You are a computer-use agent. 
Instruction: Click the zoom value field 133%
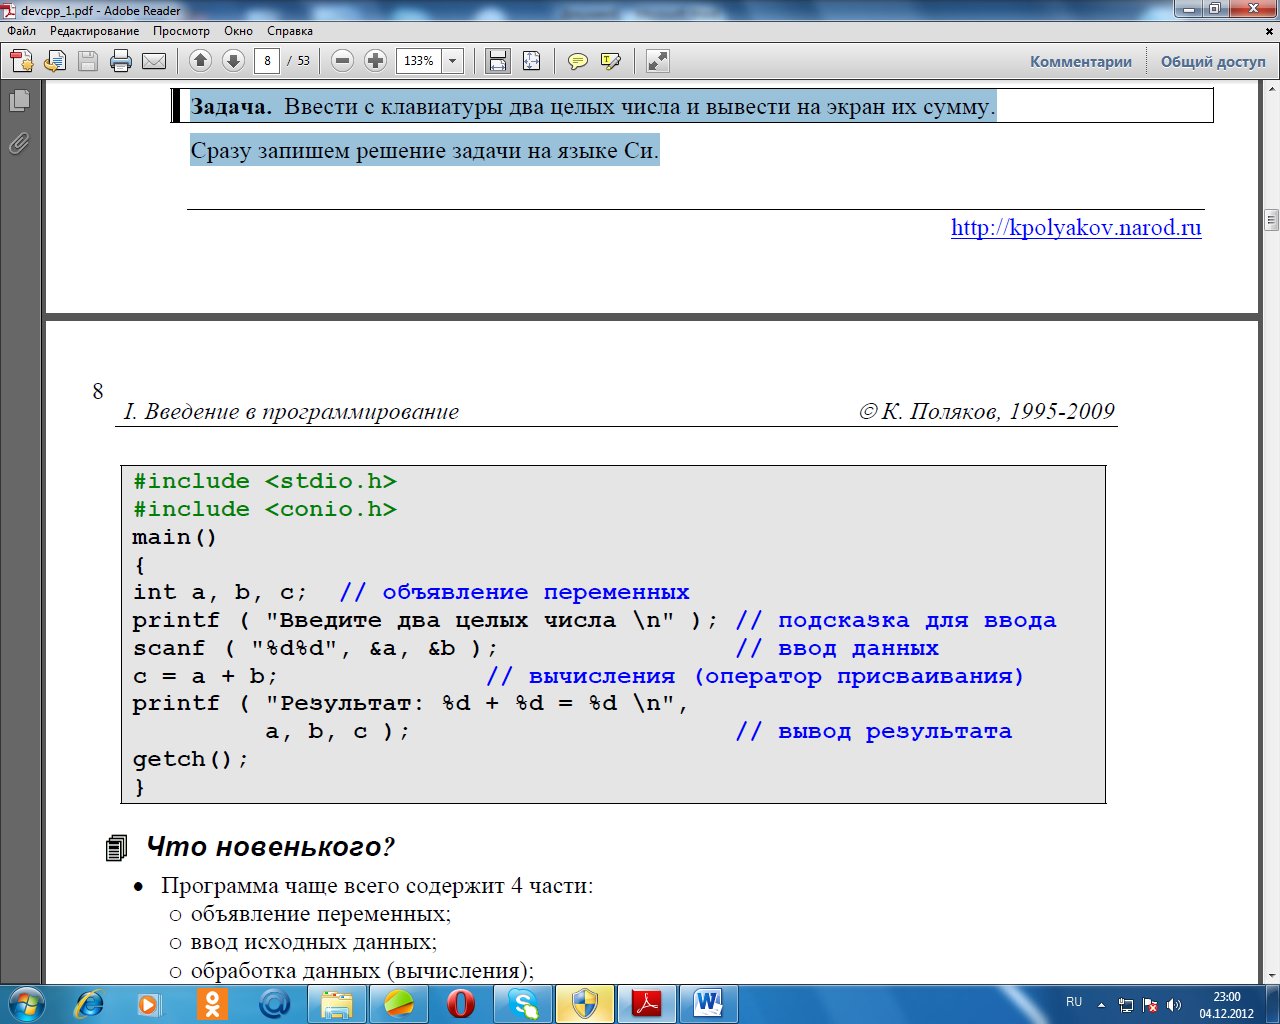pos(419,61)
